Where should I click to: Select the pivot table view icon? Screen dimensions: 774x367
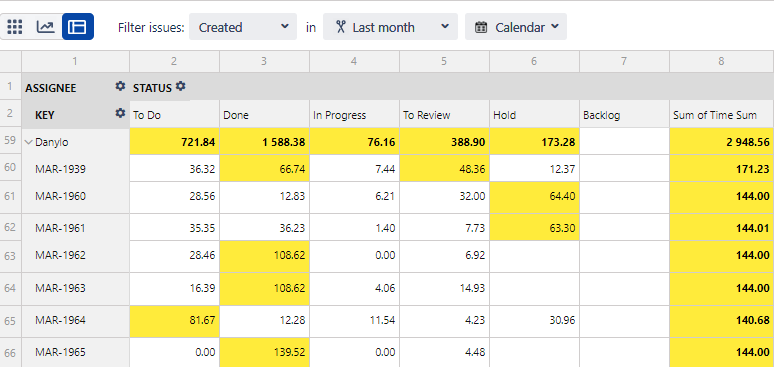(x=77, y=27)
